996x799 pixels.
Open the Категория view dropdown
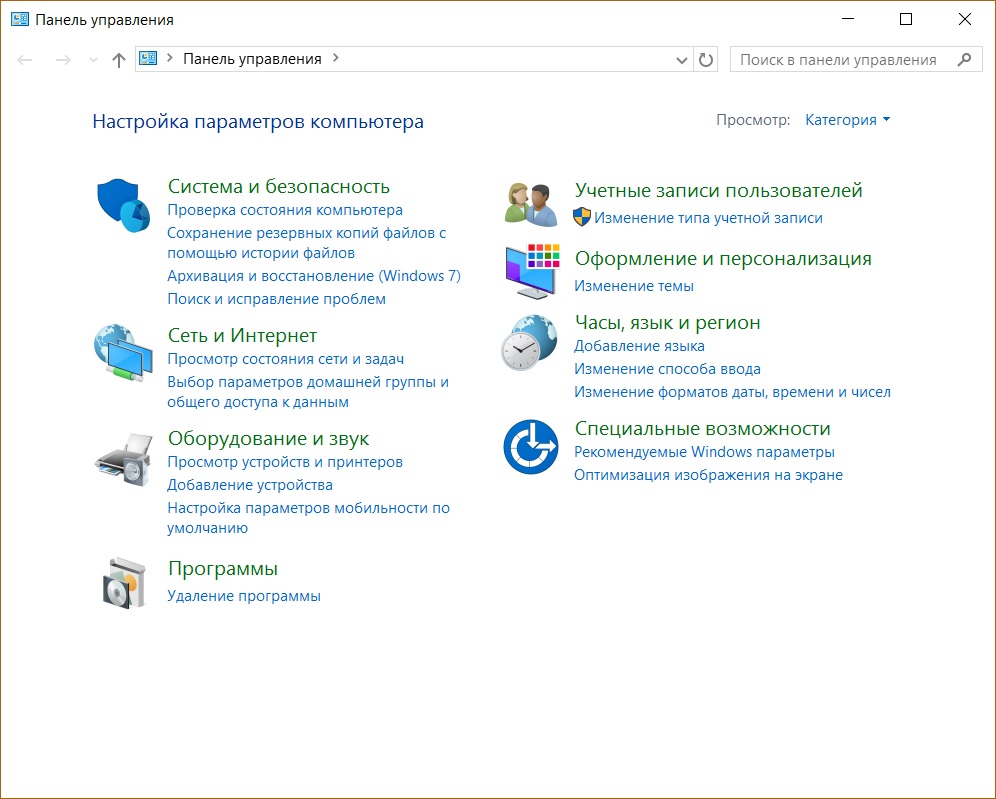coord(847,120)
